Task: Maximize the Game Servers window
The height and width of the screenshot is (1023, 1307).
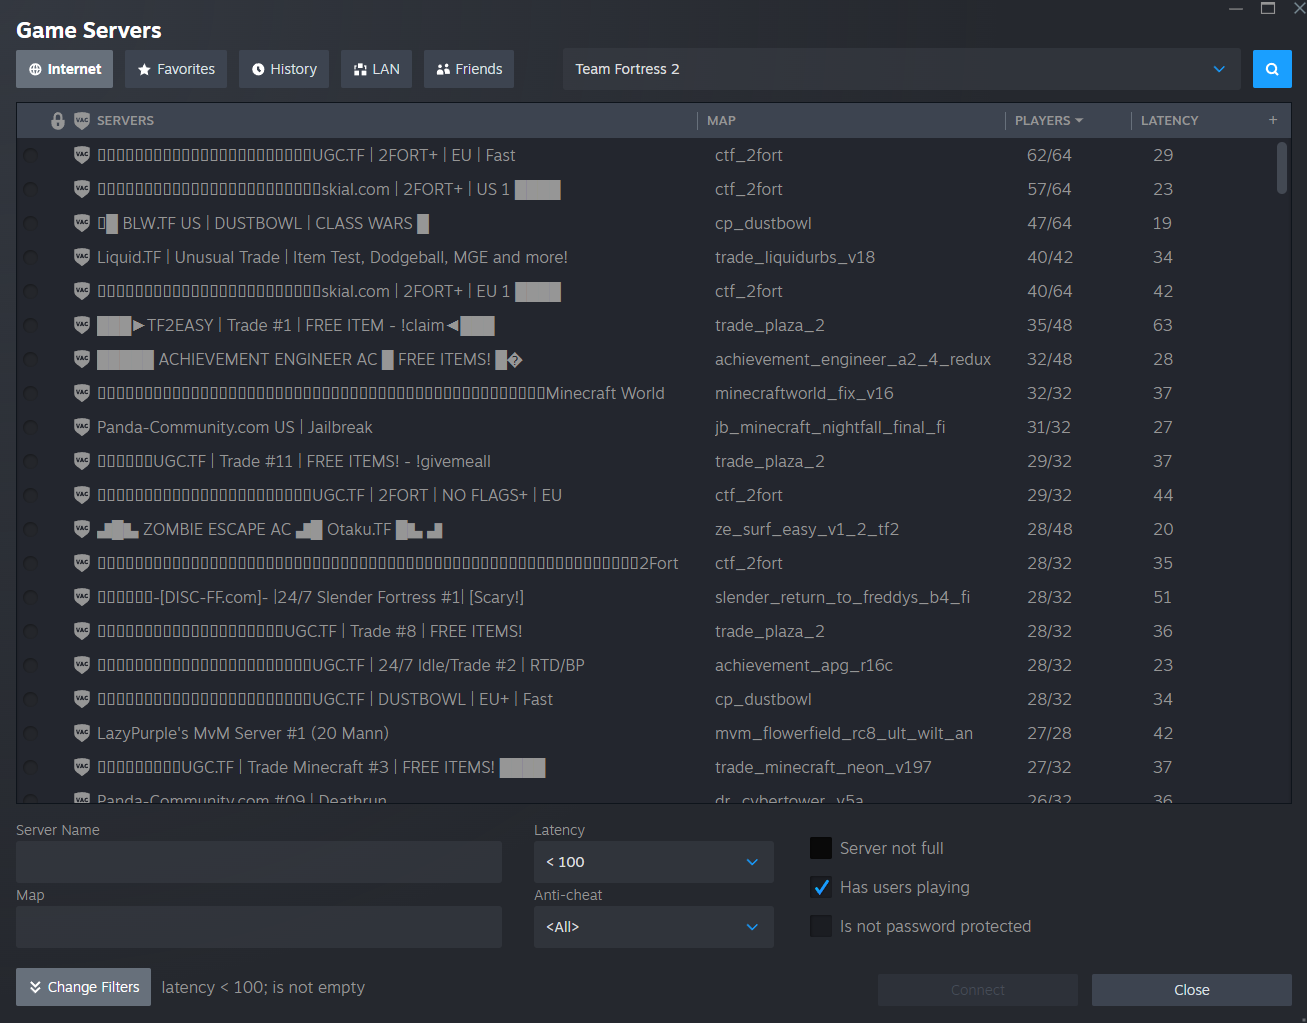Action: click(x=1268, y=8)
